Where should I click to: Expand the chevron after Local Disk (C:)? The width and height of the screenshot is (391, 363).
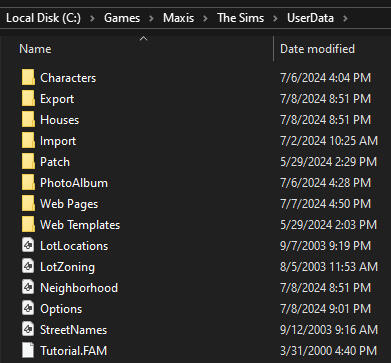click(92, 18)
